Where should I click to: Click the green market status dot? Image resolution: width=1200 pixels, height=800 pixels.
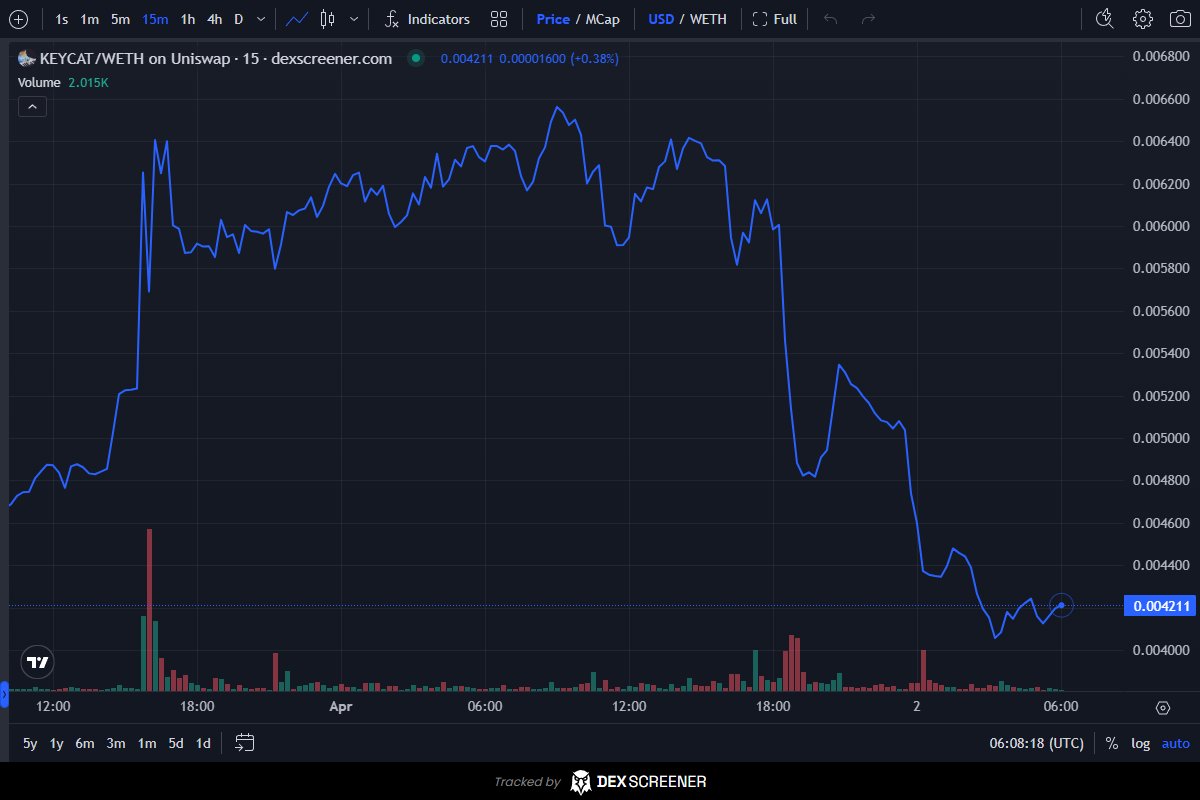coord(416,59)
